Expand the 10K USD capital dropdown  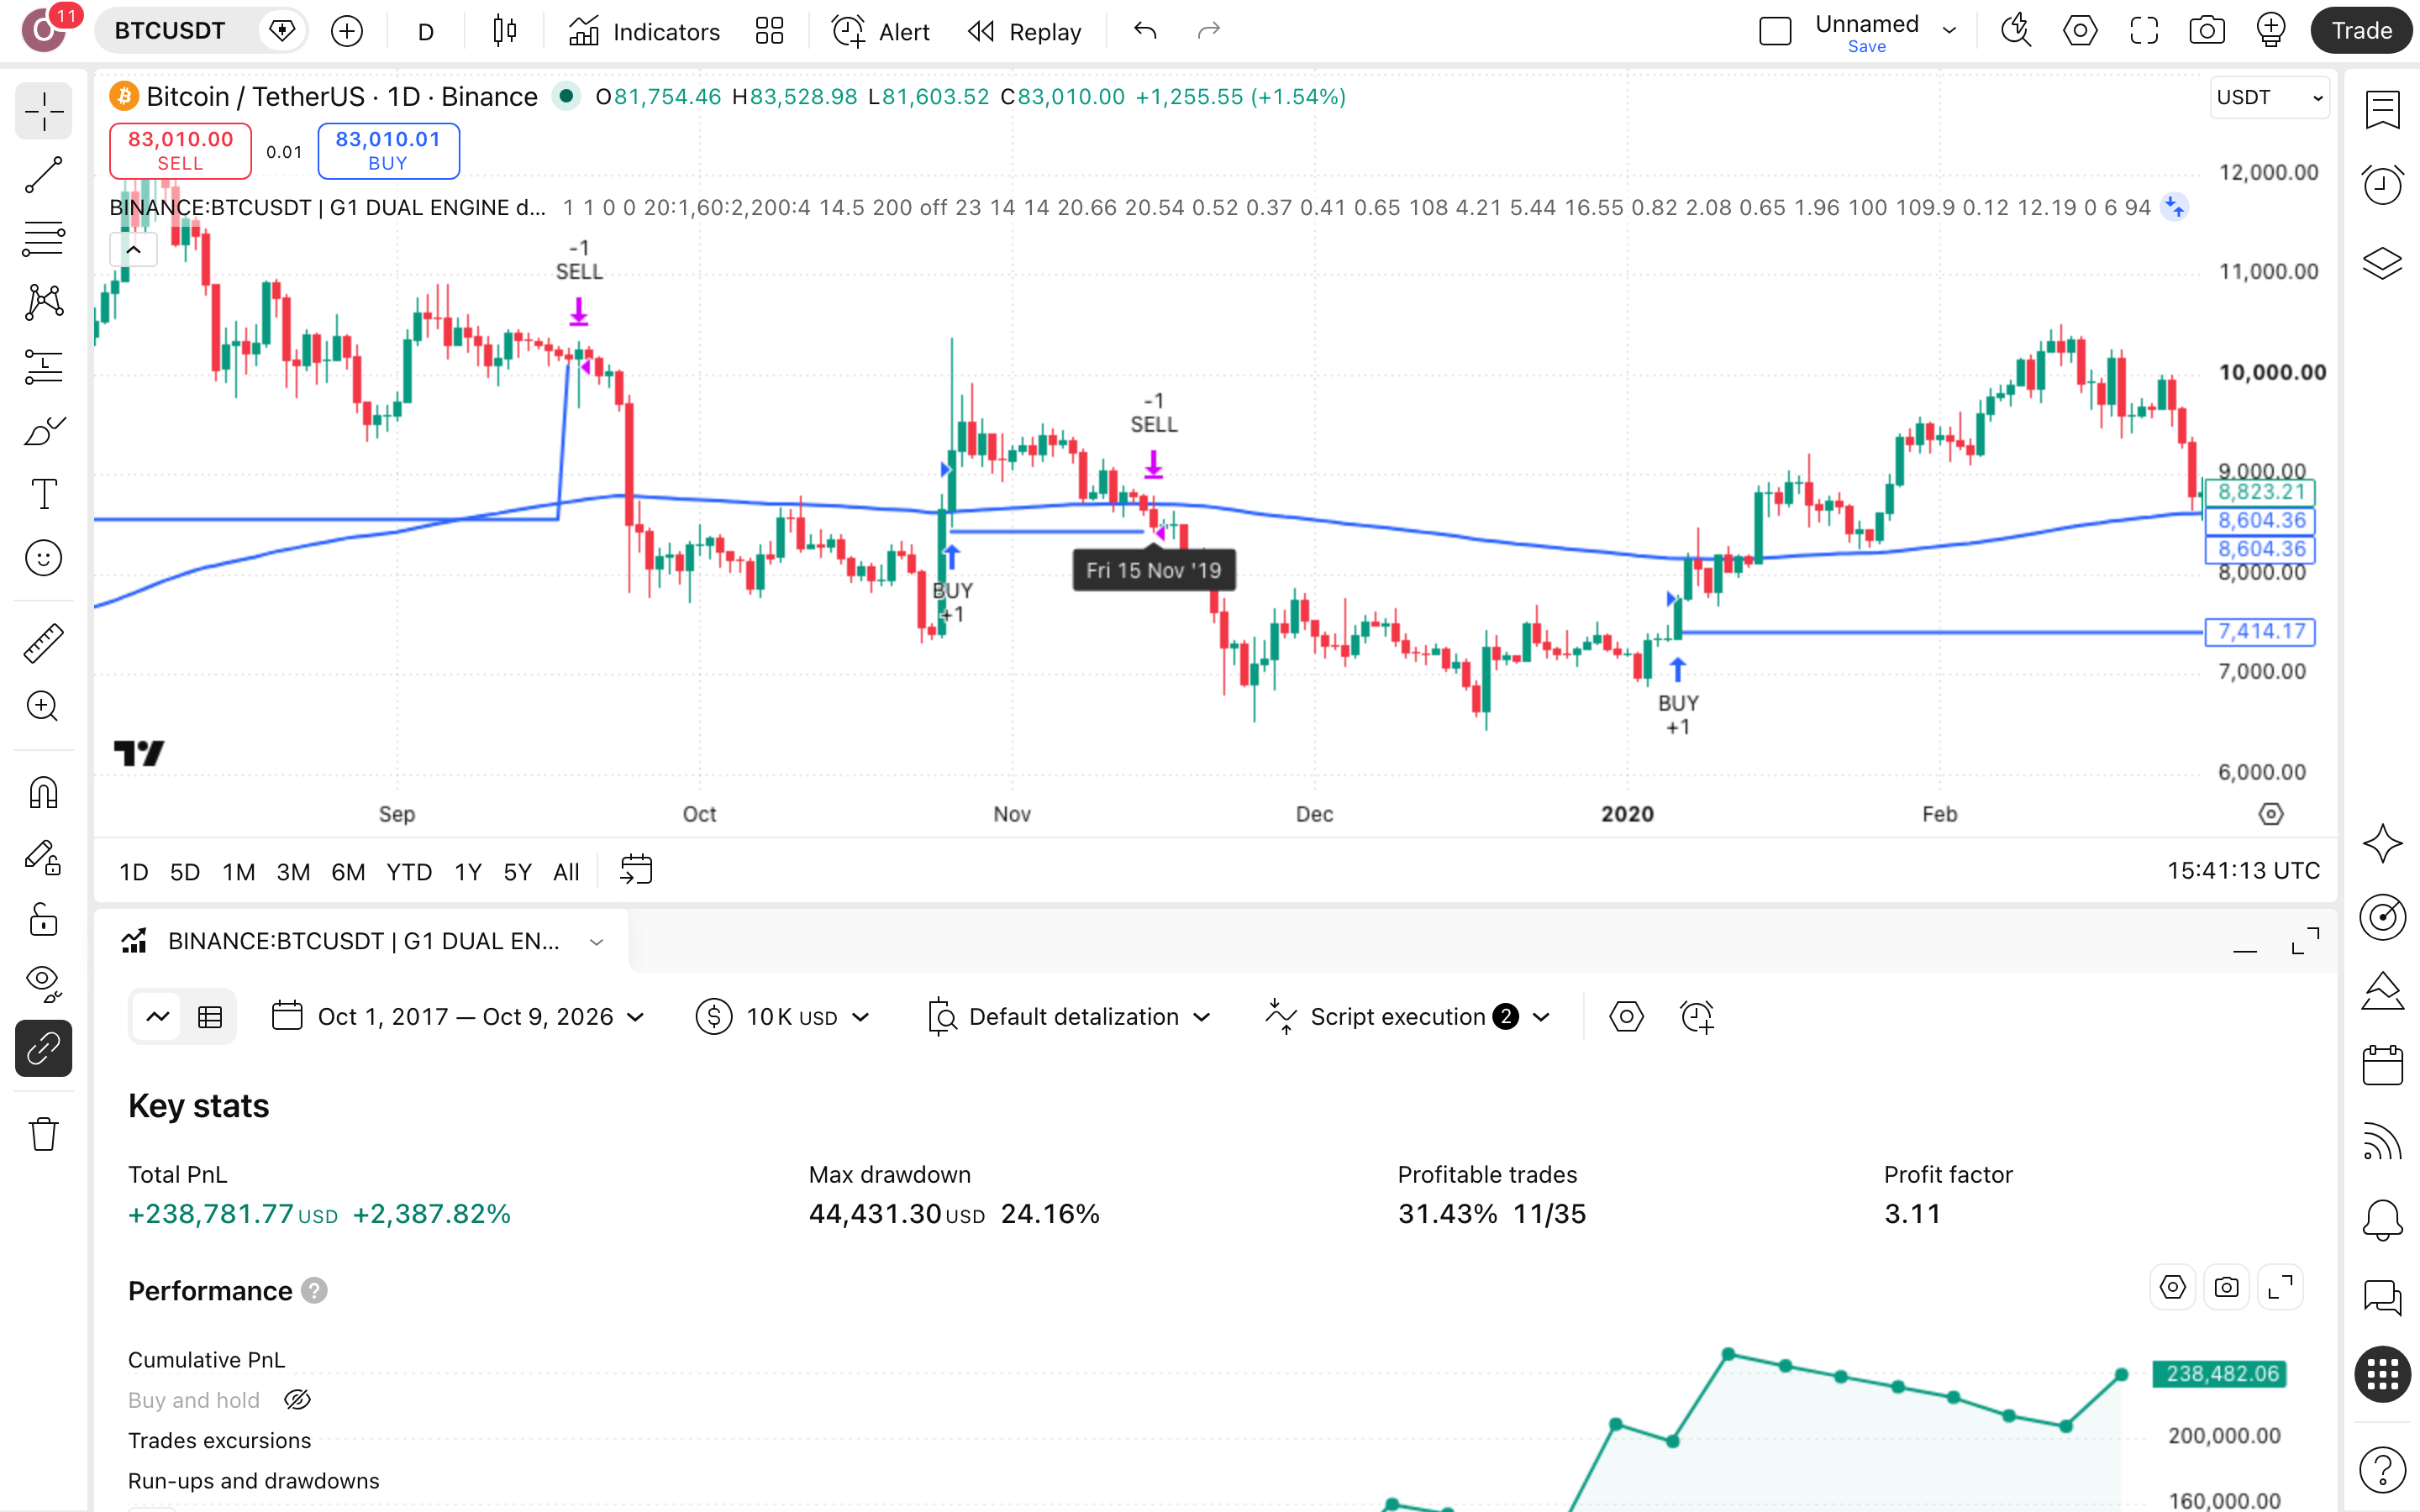tap(783, 1017)
